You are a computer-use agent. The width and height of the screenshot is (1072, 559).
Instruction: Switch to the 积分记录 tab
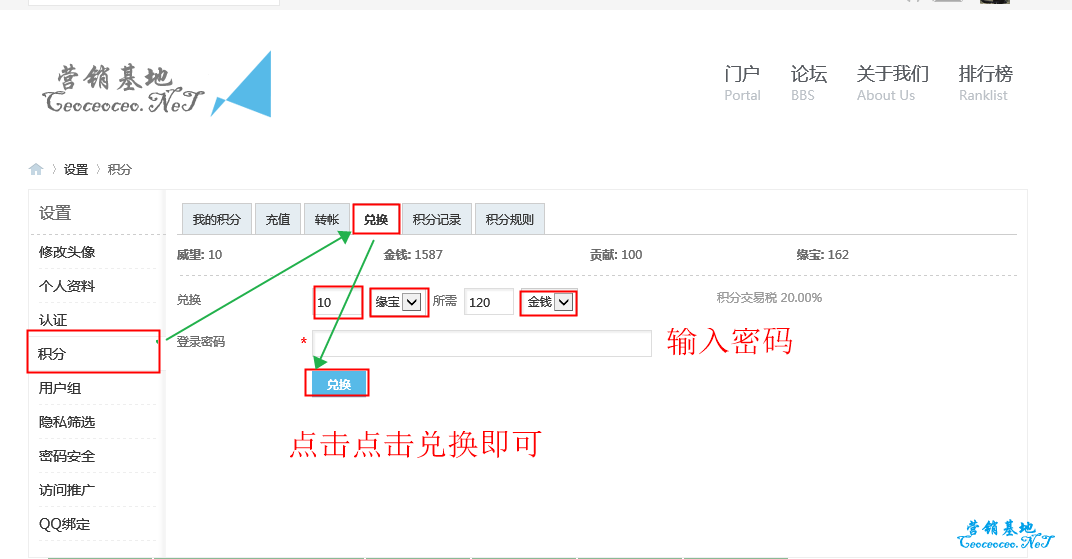(x=437, y=220)
